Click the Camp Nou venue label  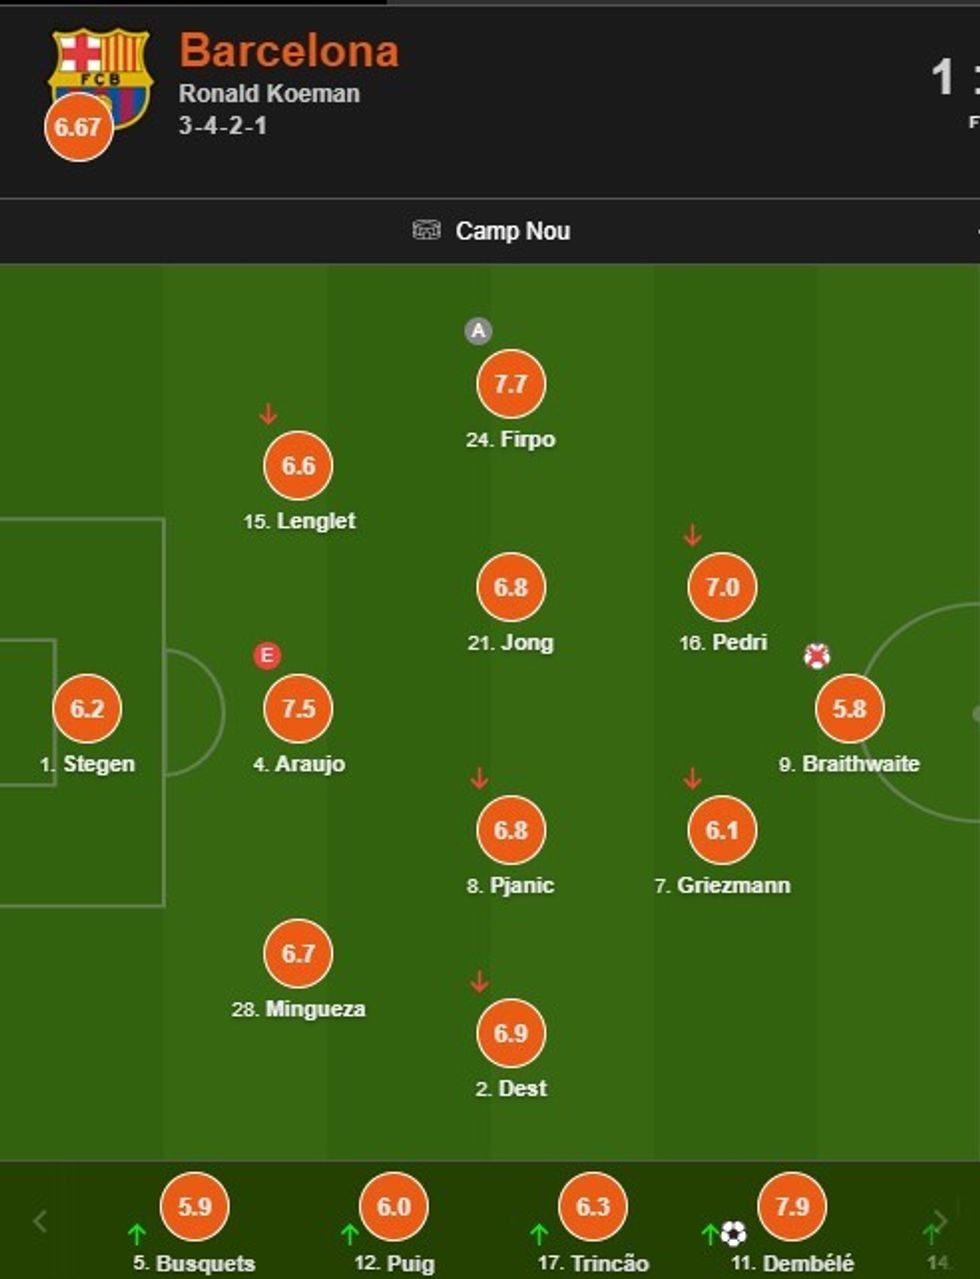coord(512,231)
